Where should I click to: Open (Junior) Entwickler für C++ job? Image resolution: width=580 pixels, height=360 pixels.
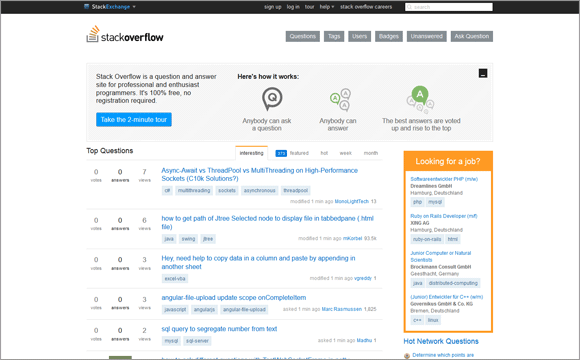coord(446,297)
